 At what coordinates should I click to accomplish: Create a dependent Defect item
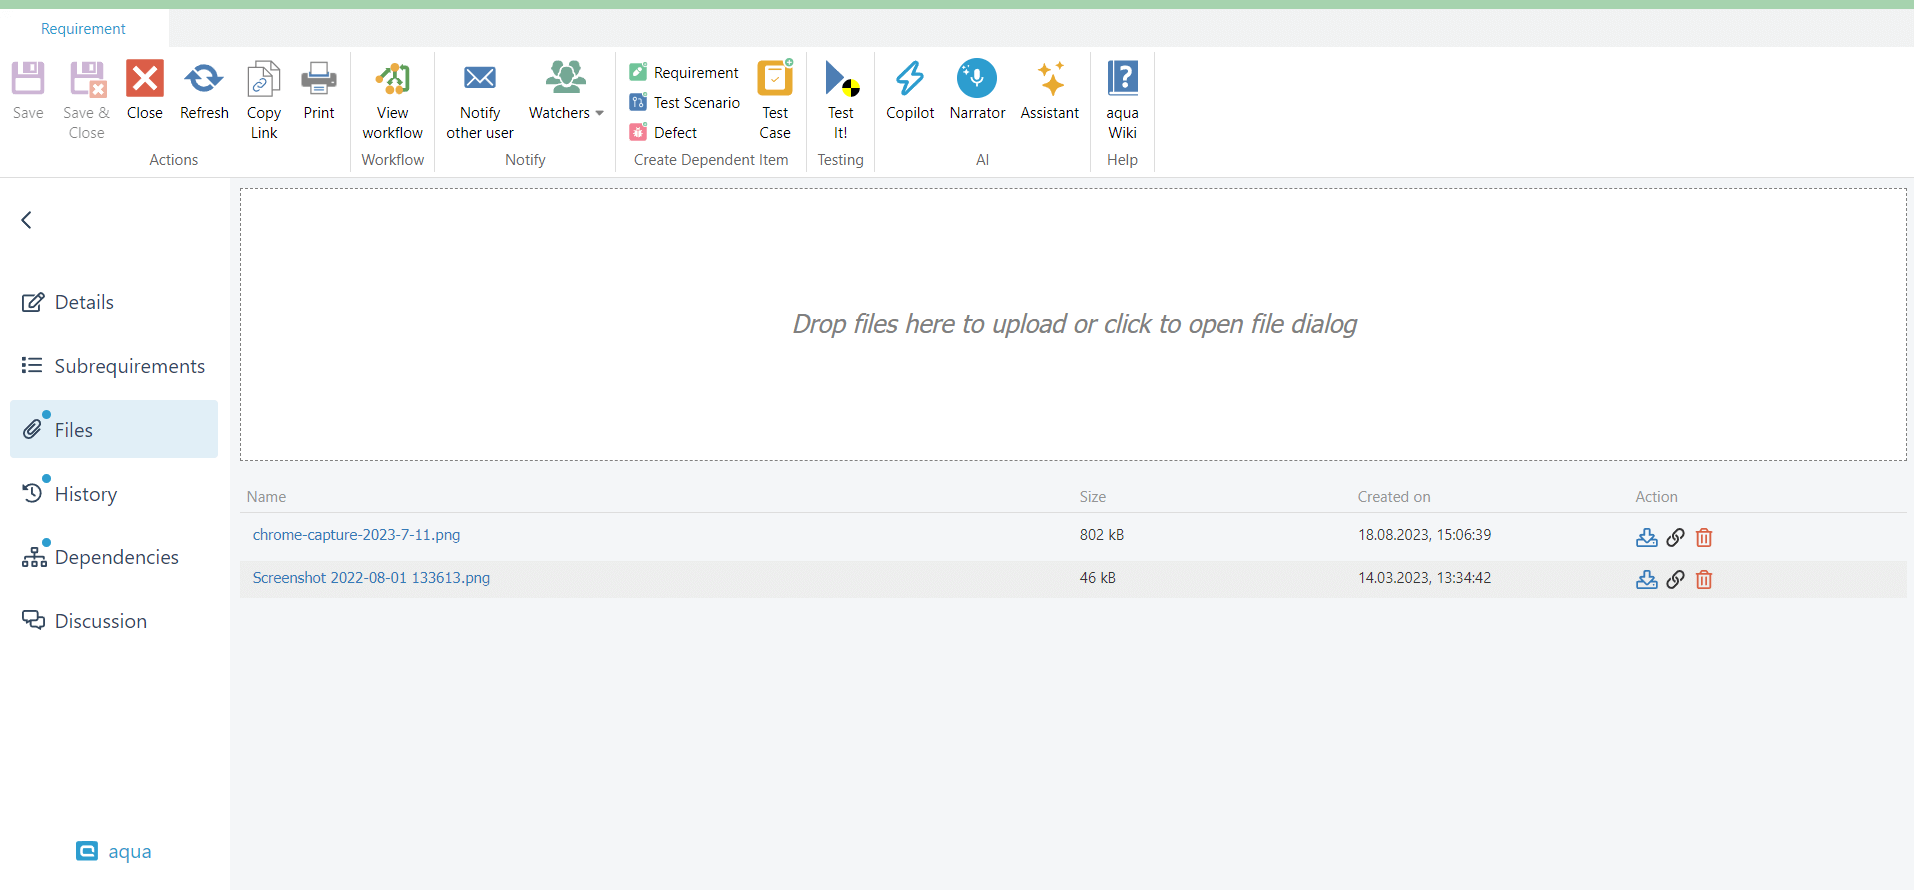(675, 132)
